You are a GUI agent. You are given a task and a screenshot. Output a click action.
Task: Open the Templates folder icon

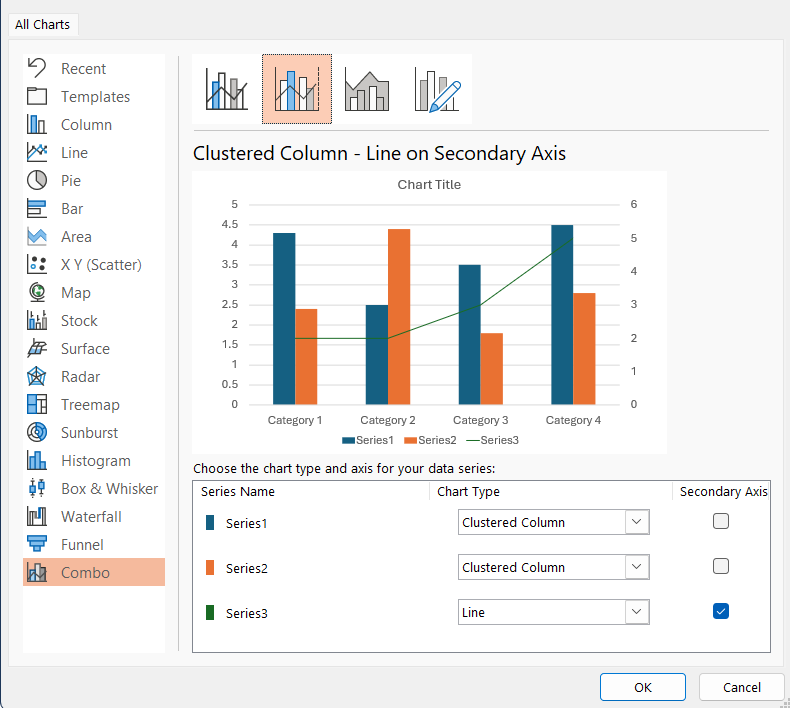(37, 96)
